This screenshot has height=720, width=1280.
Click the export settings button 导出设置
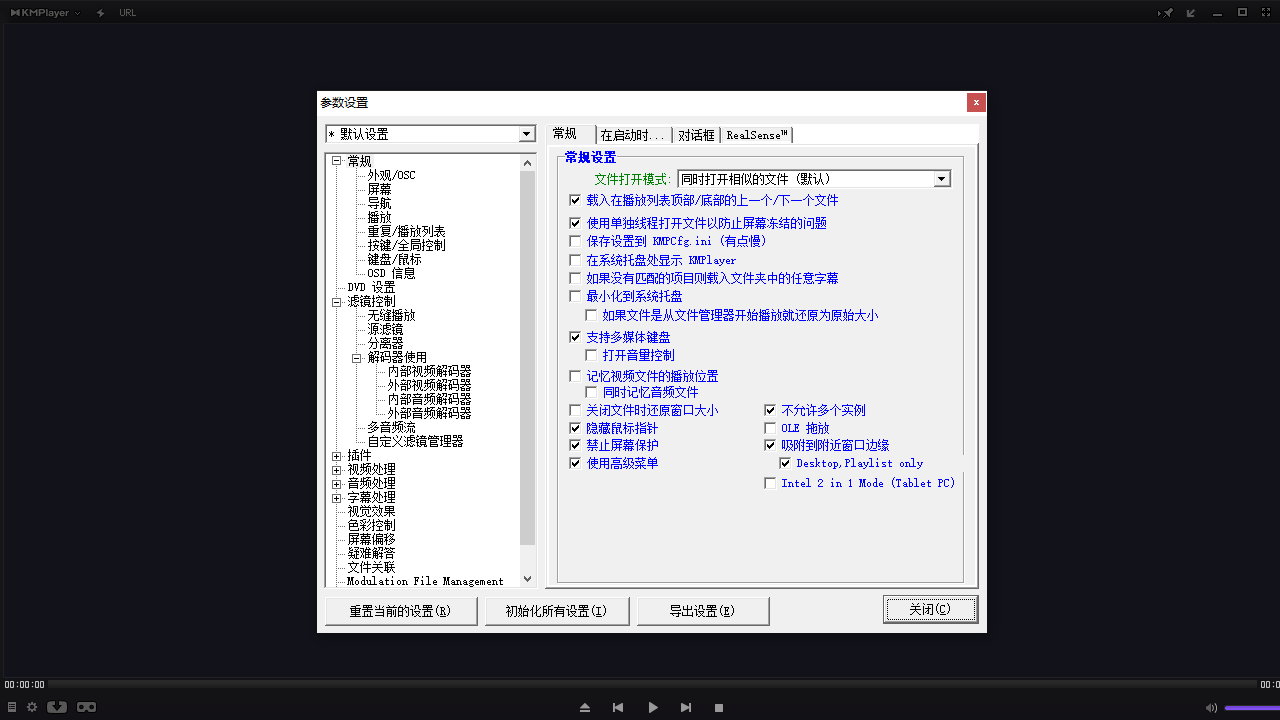pyautogui.click(x=703, y=611)
